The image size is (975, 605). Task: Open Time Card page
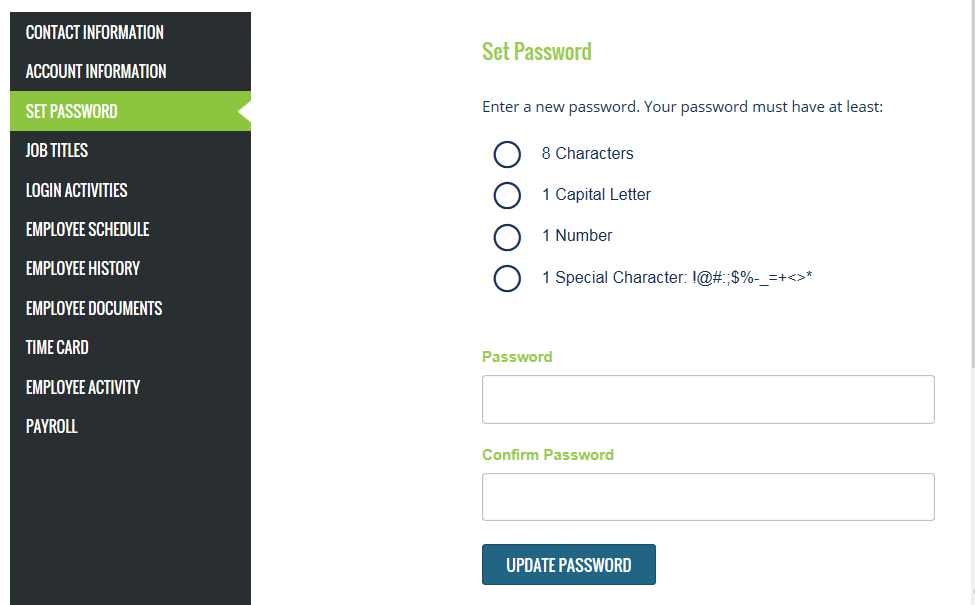[x=57, y=347]
